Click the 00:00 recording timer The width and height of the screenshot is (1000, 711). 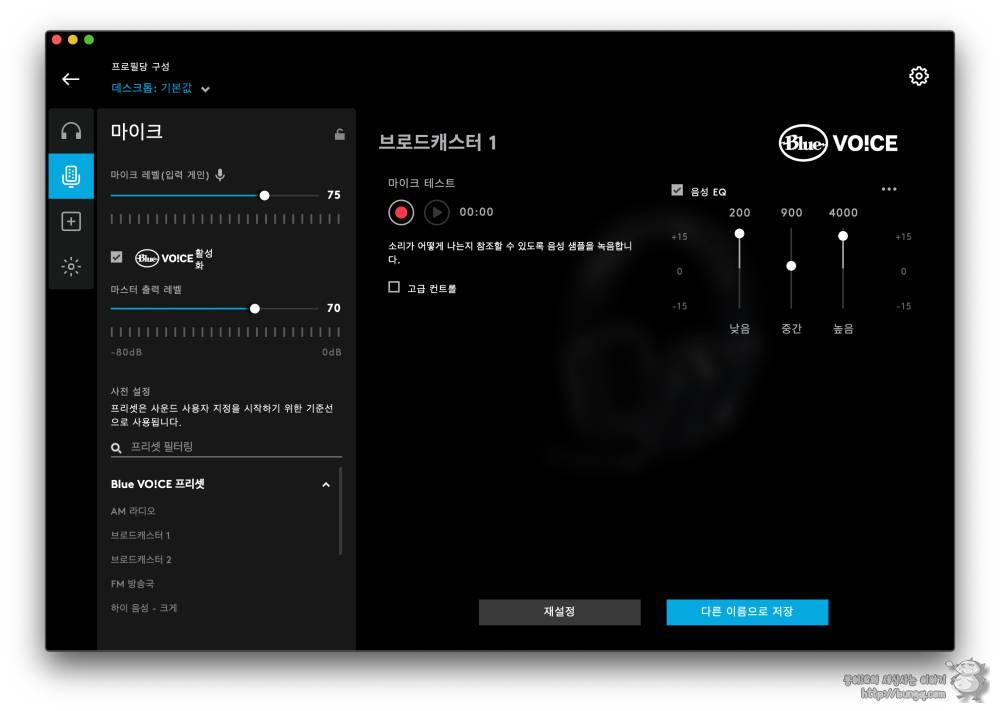[x=476, y=212]
